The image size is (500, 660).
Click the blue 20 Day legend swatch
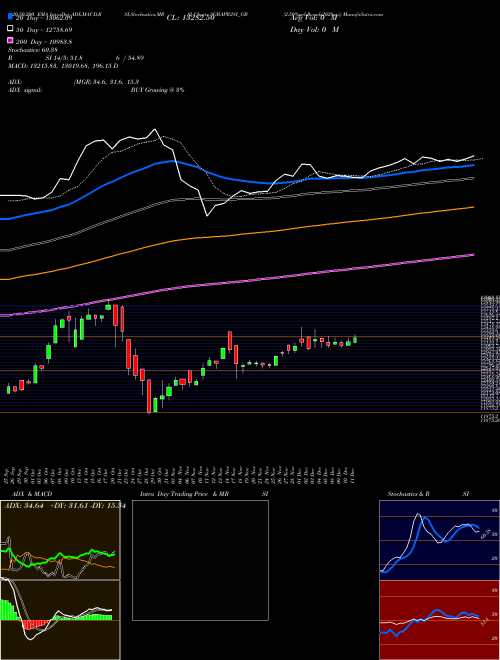(10, 17)
